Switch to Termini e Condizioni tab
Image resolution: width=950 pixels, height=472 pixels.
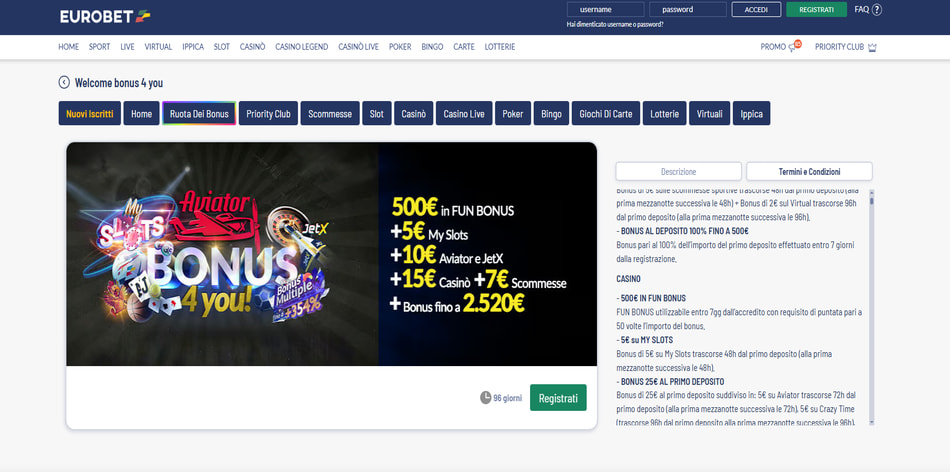[809, 171]
